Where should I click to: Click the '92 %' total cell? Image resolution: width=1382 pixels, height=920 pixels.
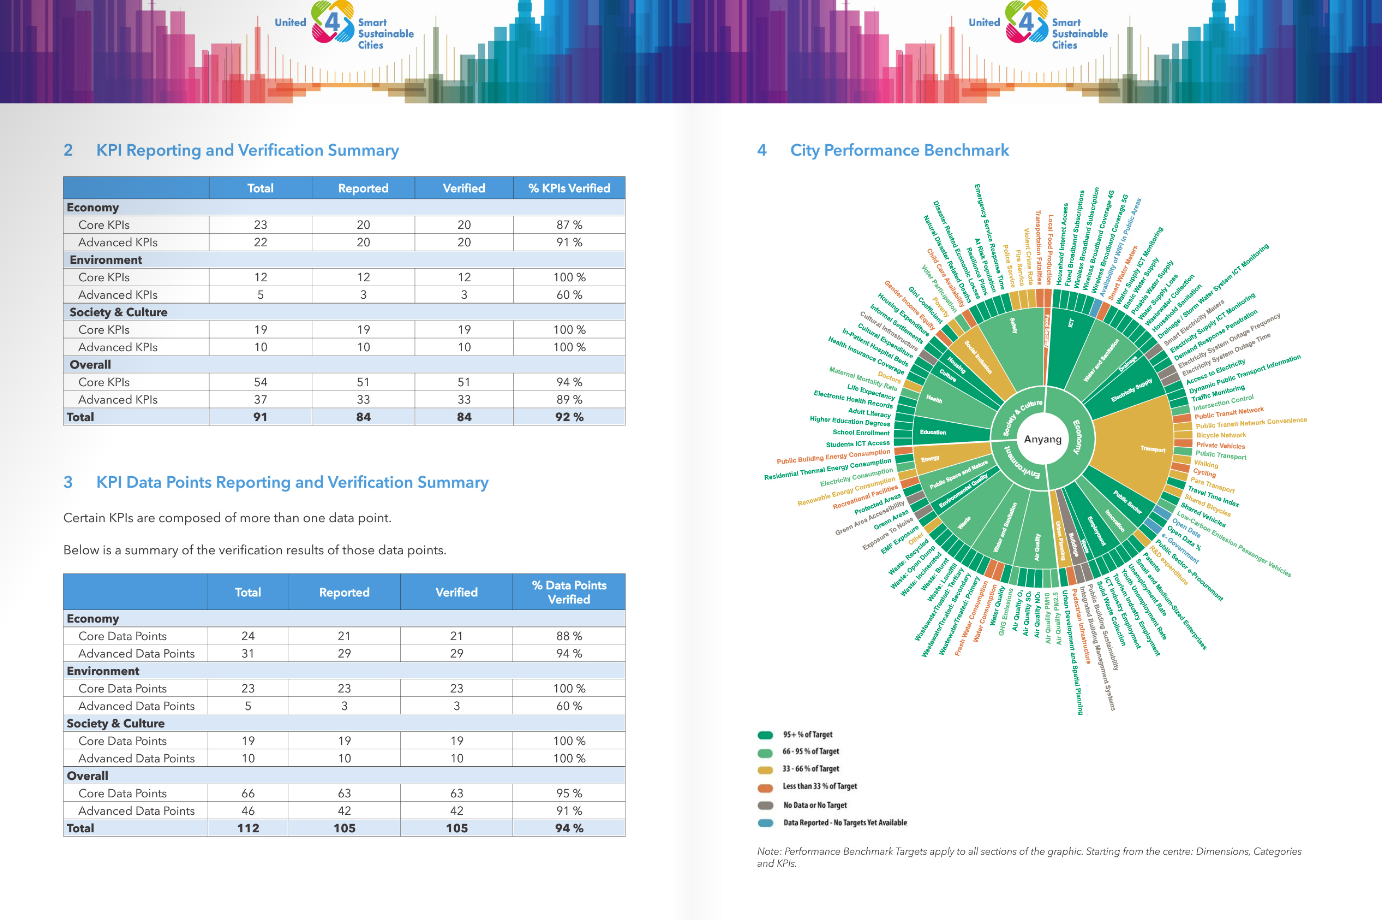[x=569, y=417]
